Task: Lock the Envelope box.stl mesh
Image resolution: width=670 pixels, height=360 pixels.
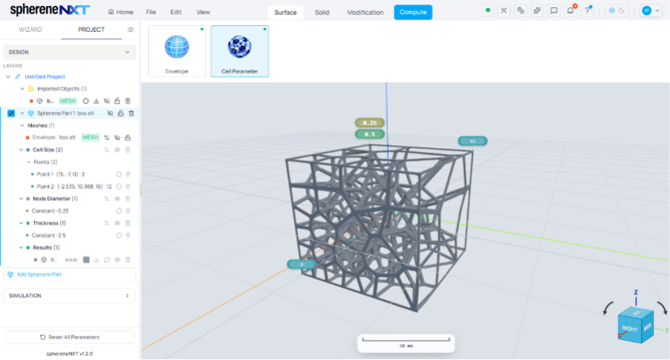Action: click(x=128, y=138)
